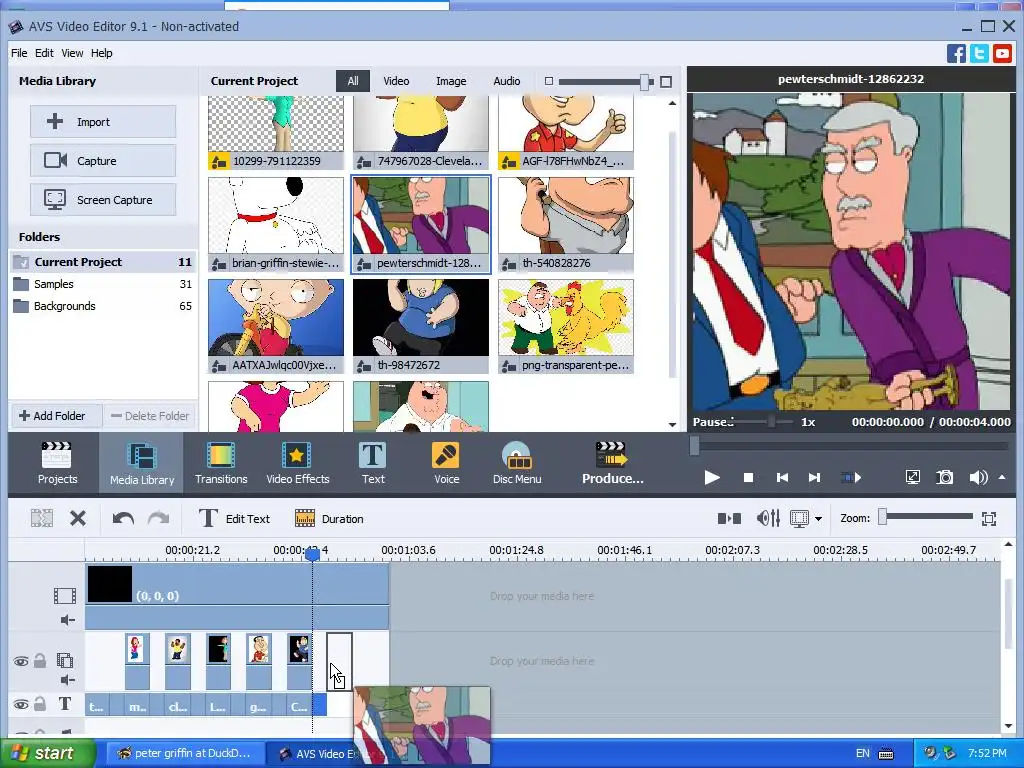Select the brian-griffin-stewie thumbnail
Image resolution: width=1024 pixels, height=768 pixels.
pos(276,224)
